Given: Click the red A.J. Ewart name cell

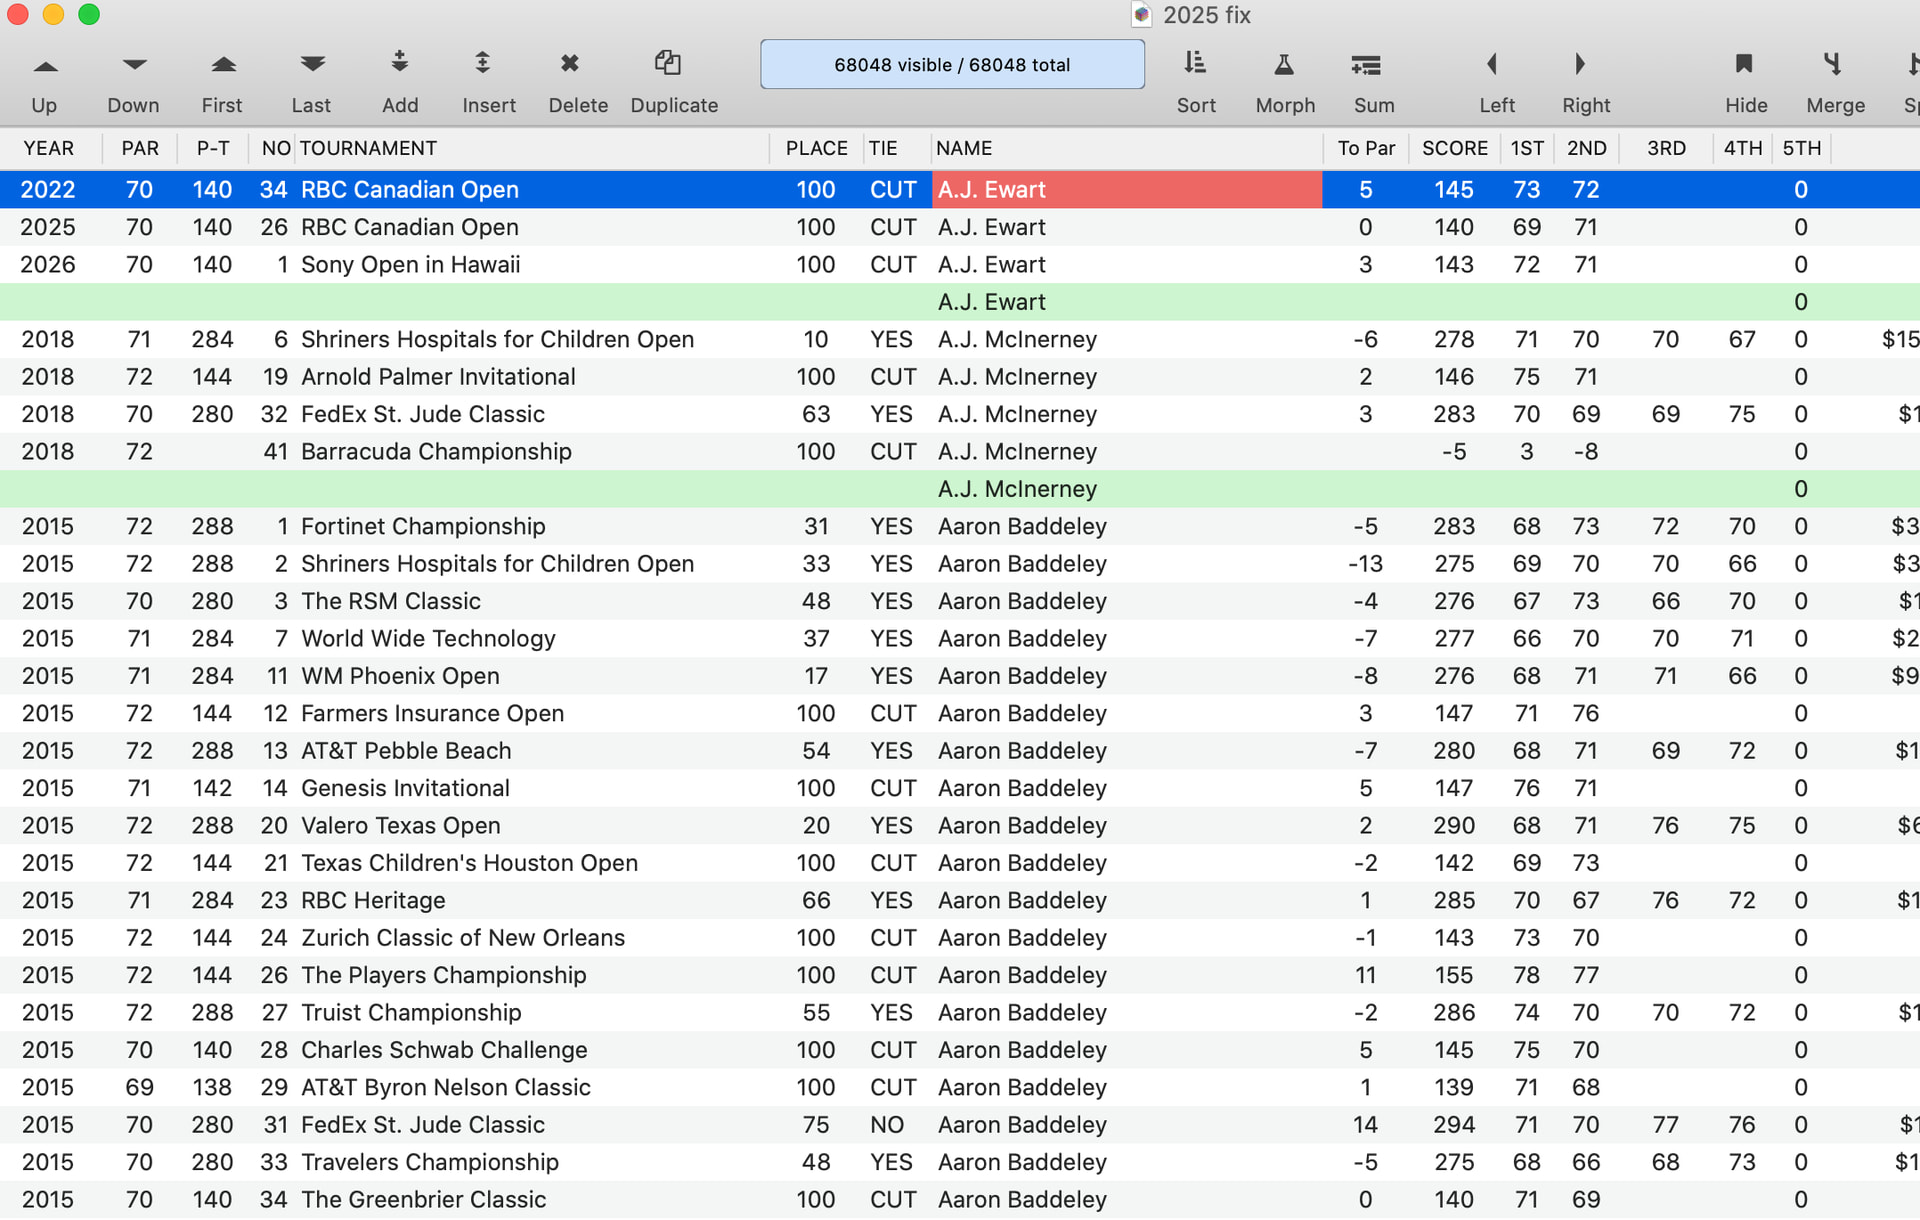Looking at the screenshot, I should click(x=1125, y=190).
